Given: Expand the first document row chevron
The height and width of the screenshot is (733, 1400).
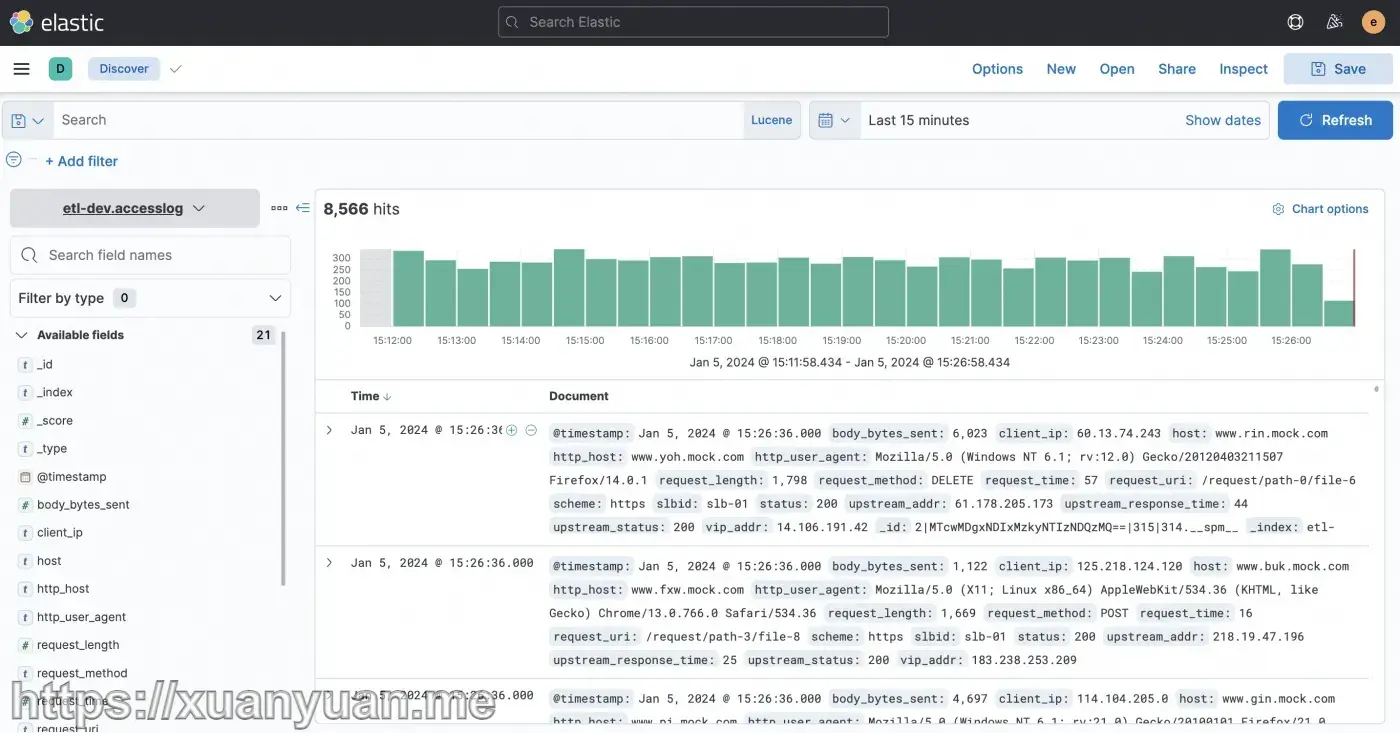Looking at the screenshot, I should [x=329, y=430].
